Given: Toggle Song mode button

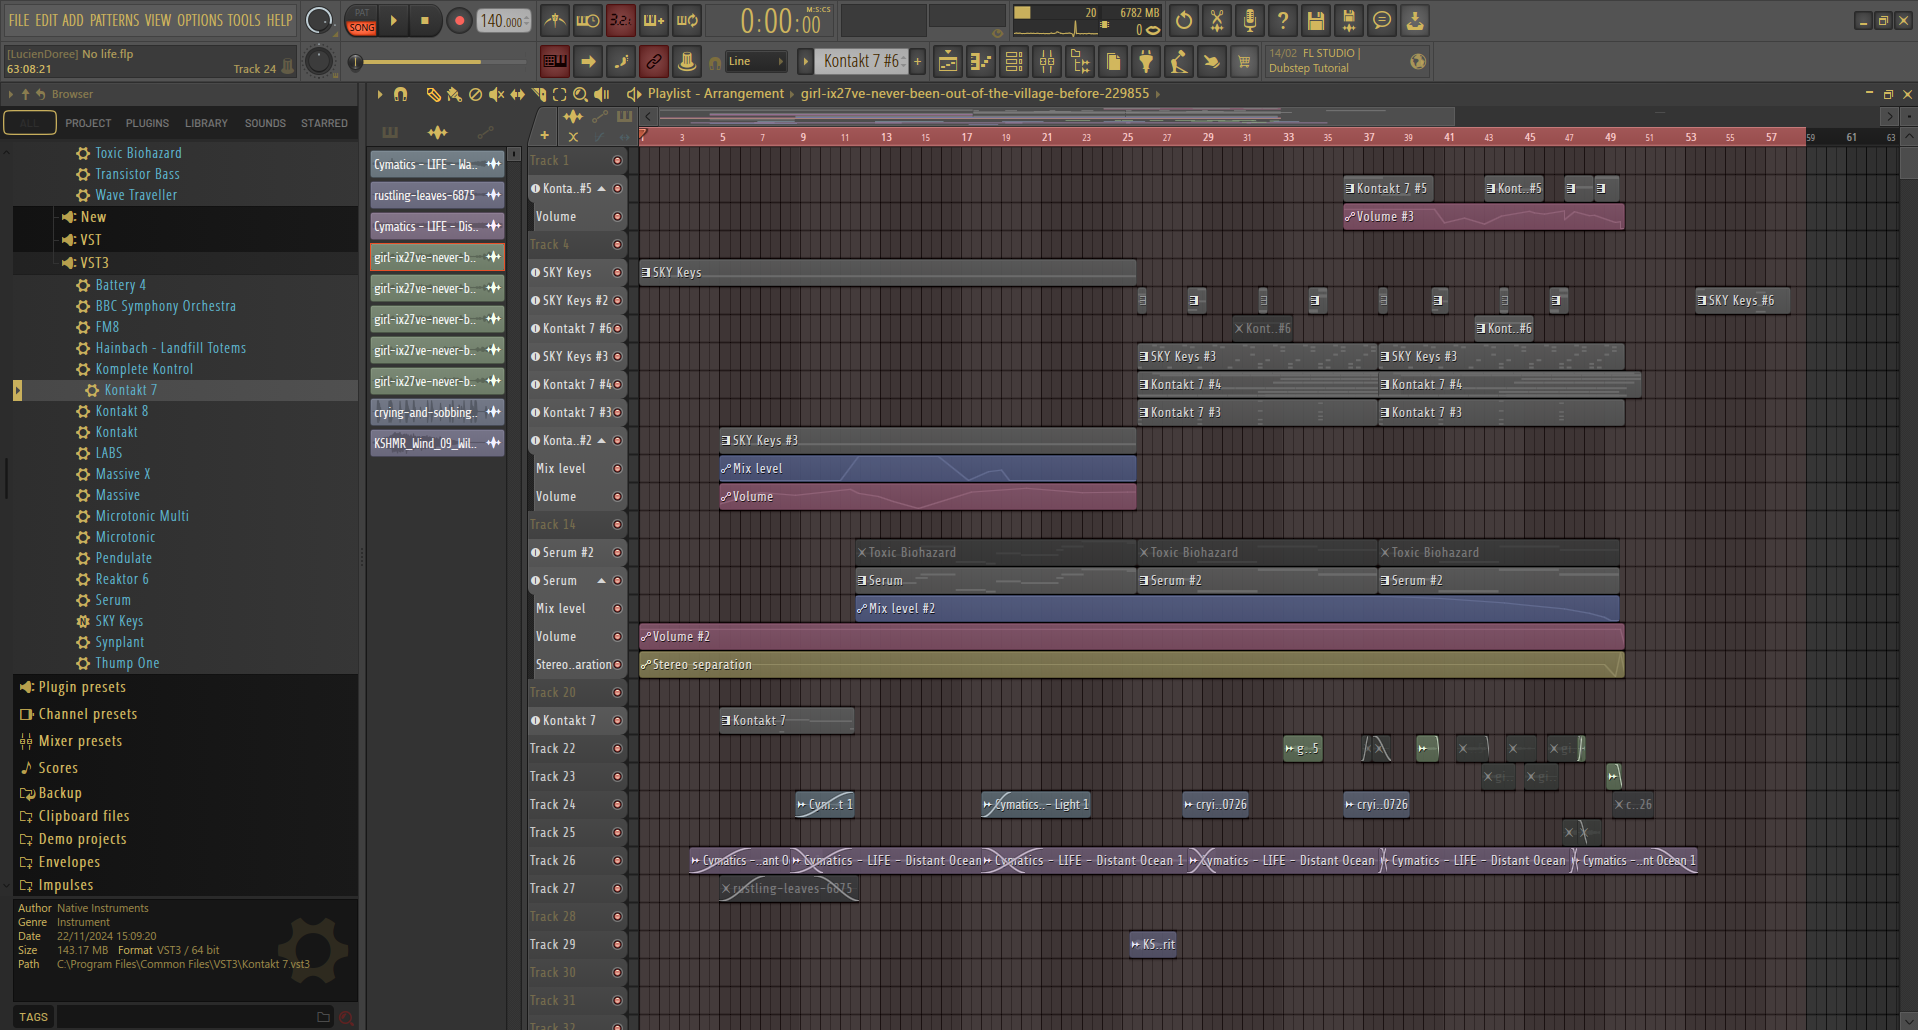Looking at the screenshot, I should click(x=362, y=28).
